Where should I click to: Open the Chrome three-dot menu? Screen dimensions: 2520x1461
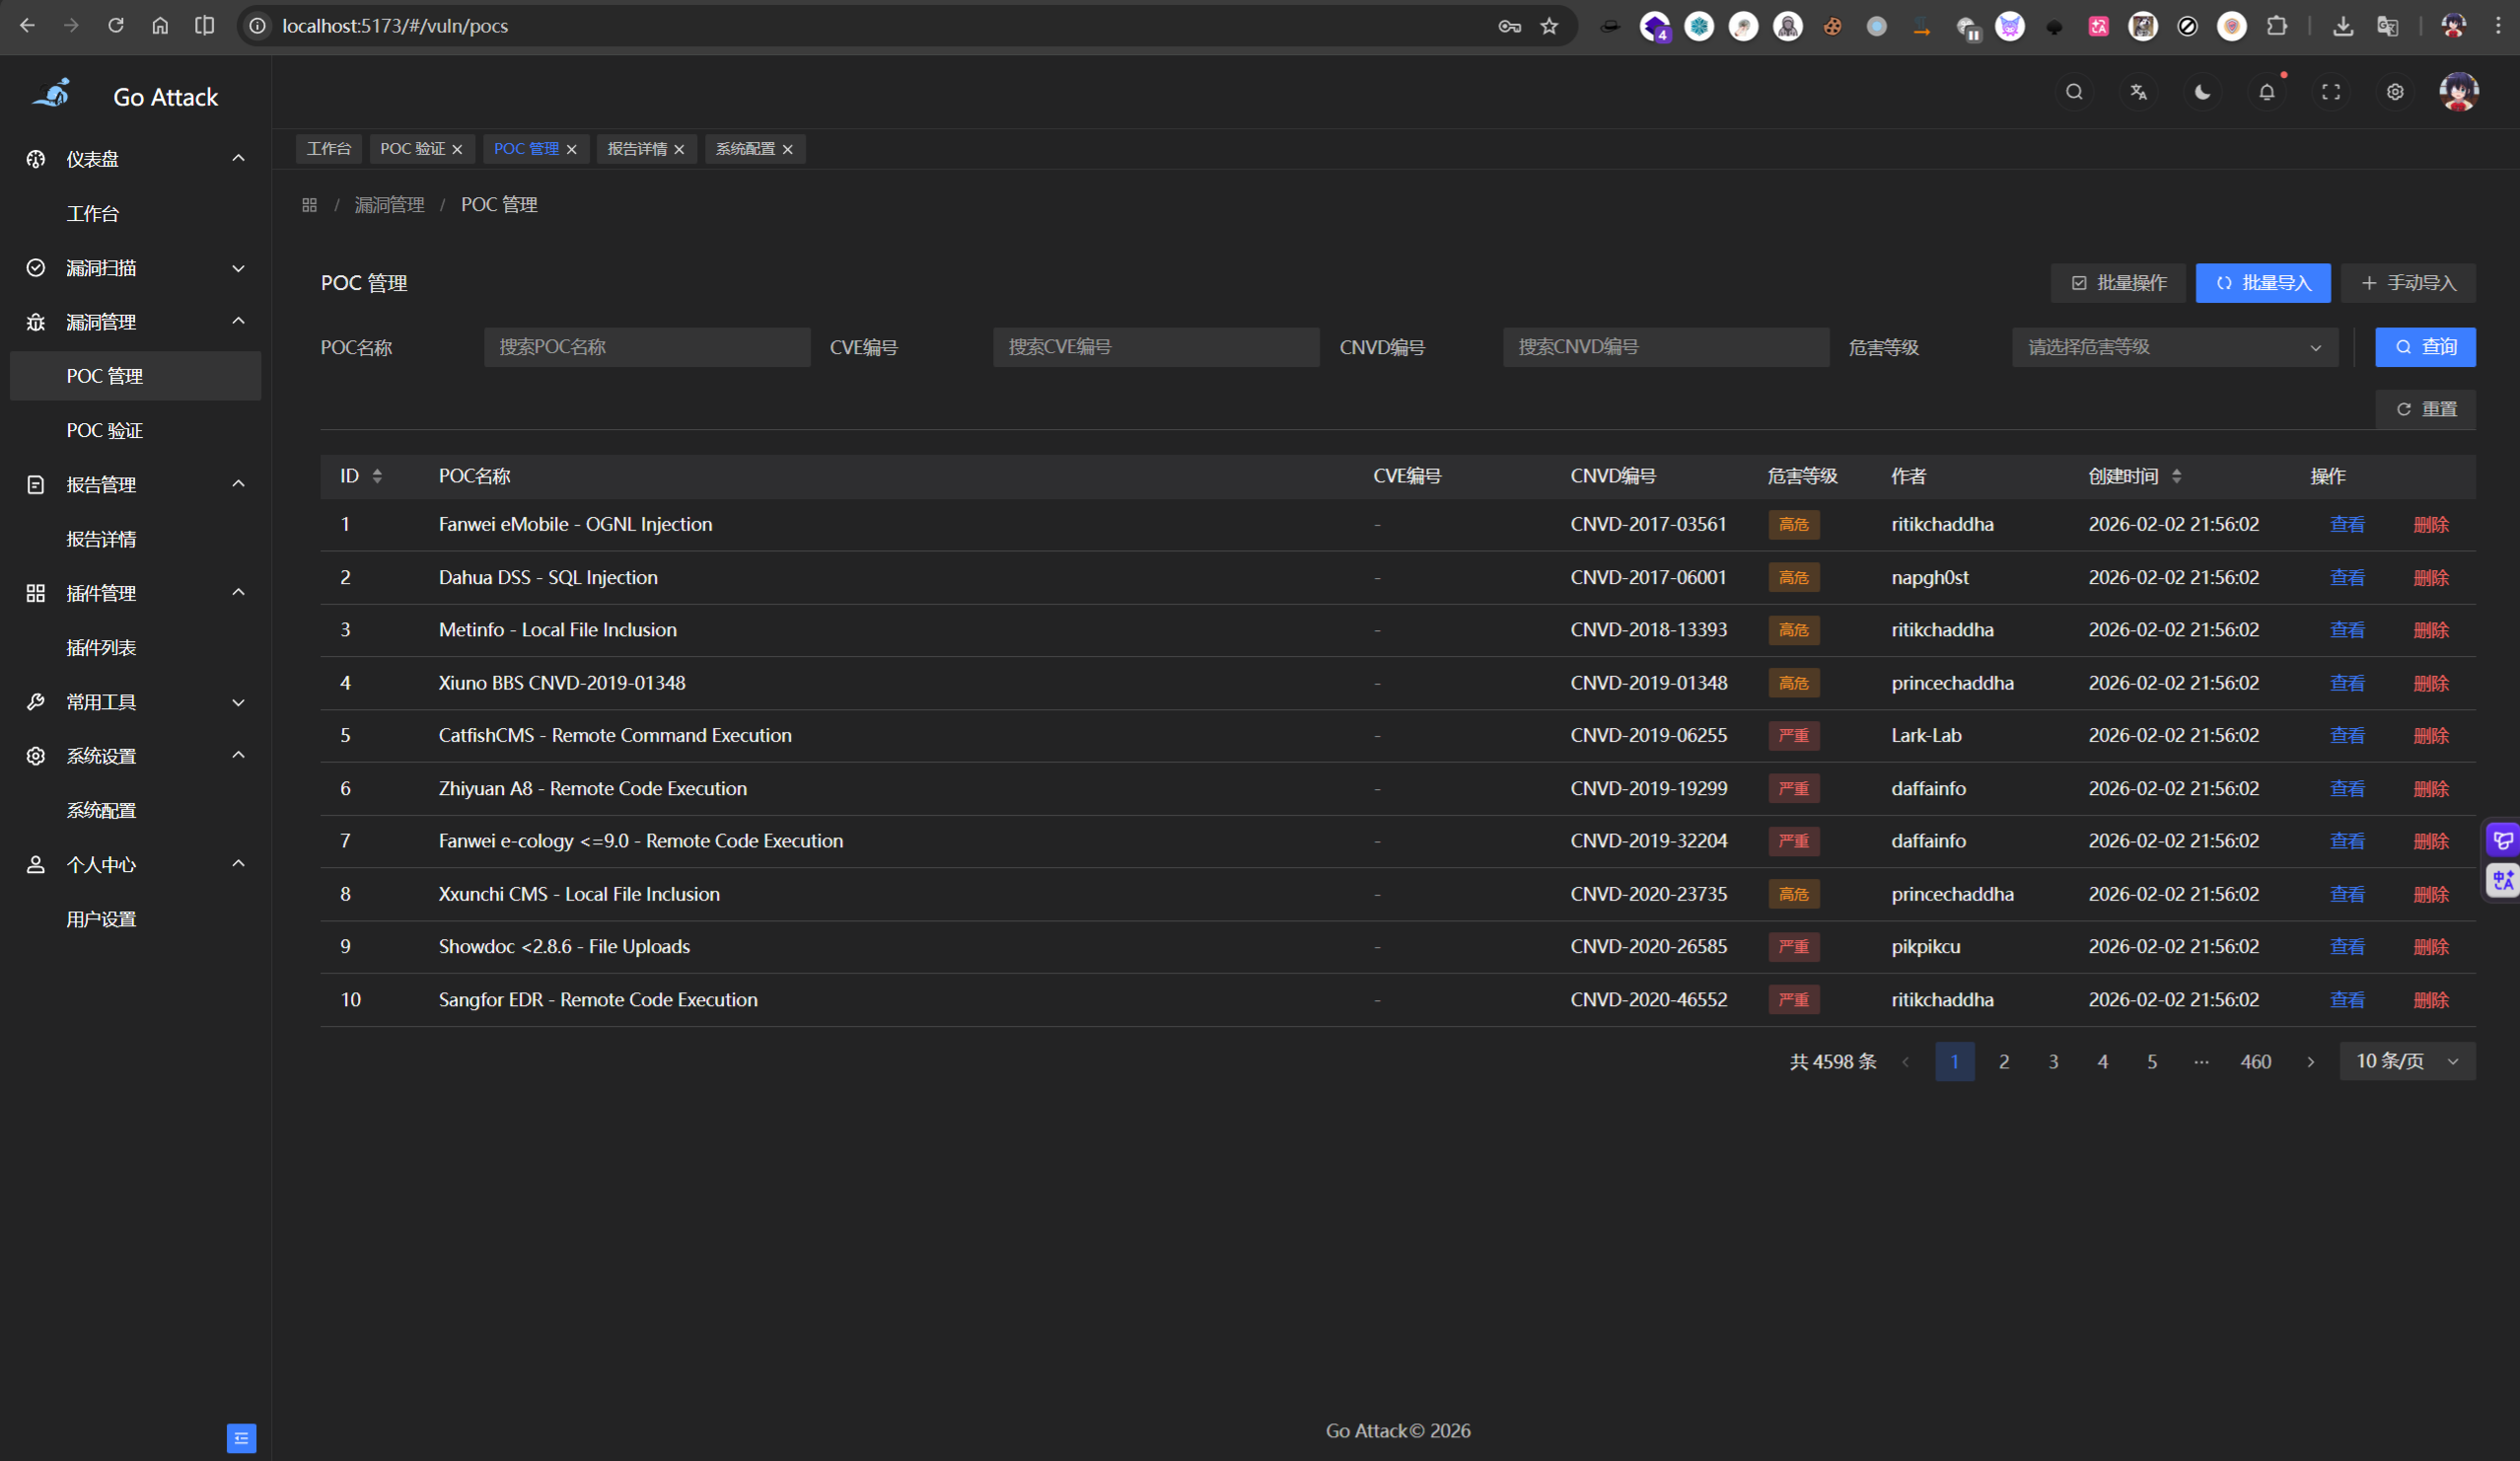2498,26
